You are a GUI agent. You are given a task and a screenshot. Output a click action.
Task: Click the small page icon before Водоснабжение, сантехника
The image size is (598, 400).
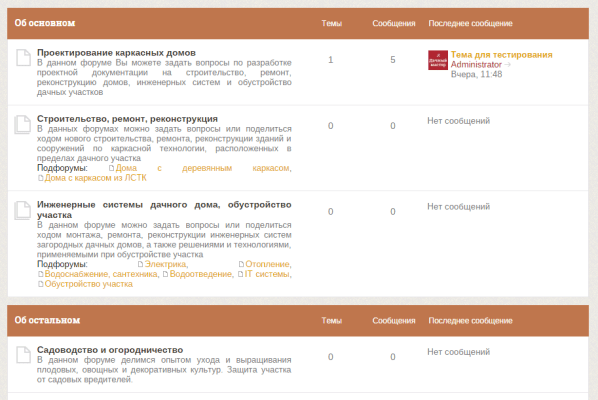point(40,274)
